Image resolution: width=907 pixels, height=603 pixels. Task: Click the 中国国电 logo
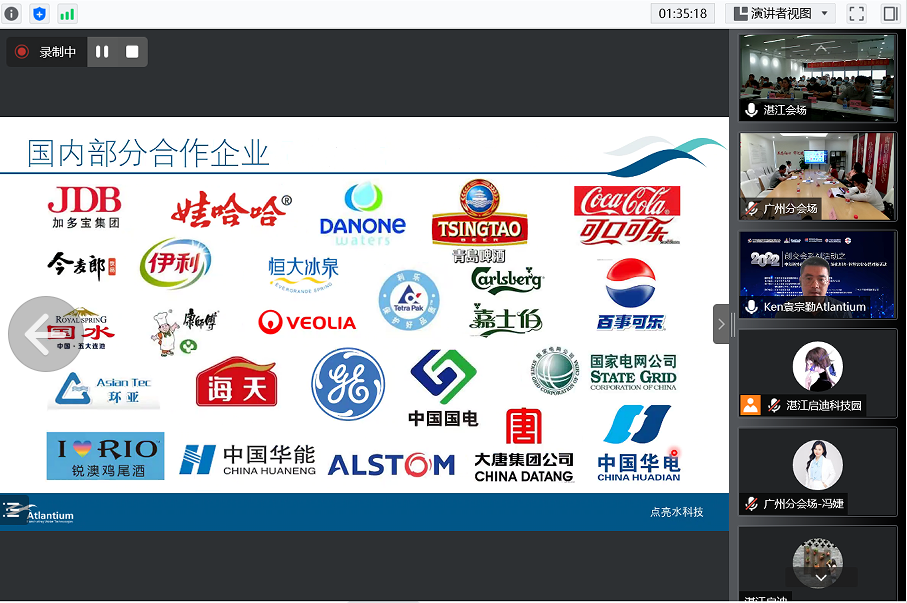click(443, 388)
